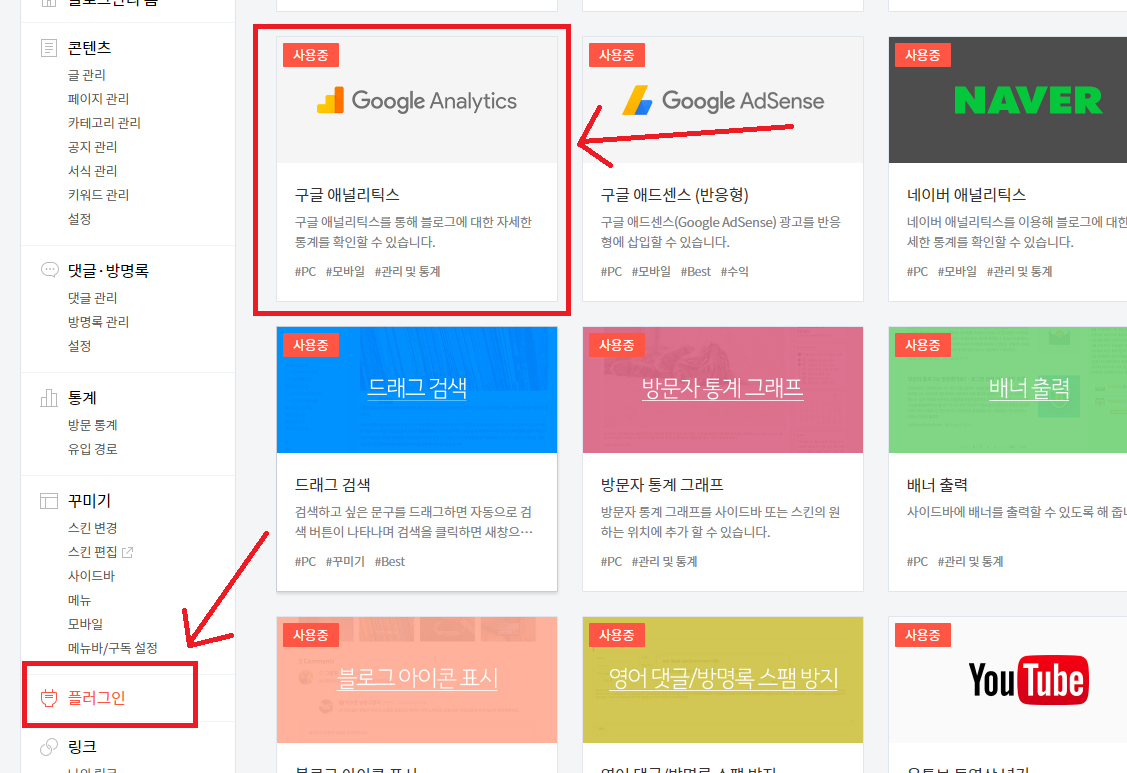Image resolution: width=1127 pixels, height=773 pixels.
Task: View 방문 통계
Action: point(92,425)
